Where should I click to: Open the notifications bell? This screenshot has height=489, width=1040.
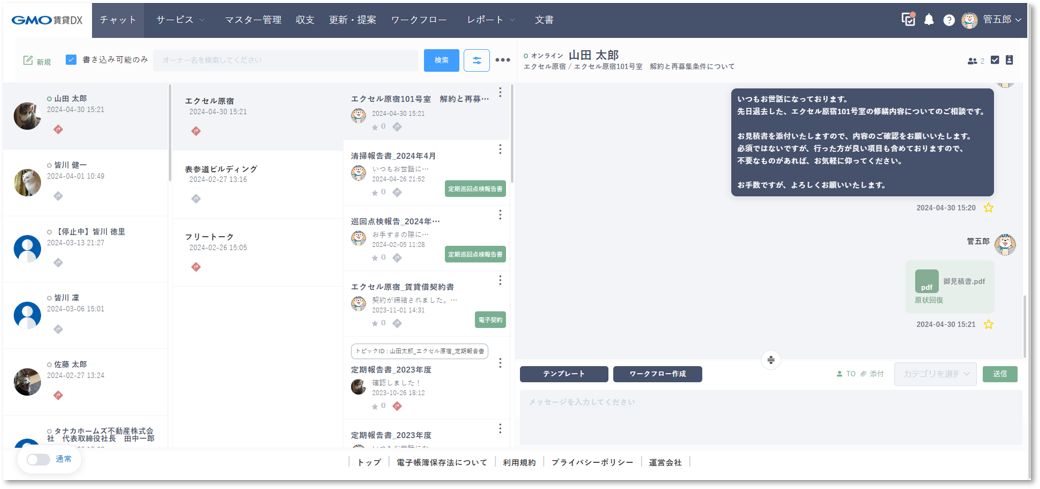click(x=929, y=20)
